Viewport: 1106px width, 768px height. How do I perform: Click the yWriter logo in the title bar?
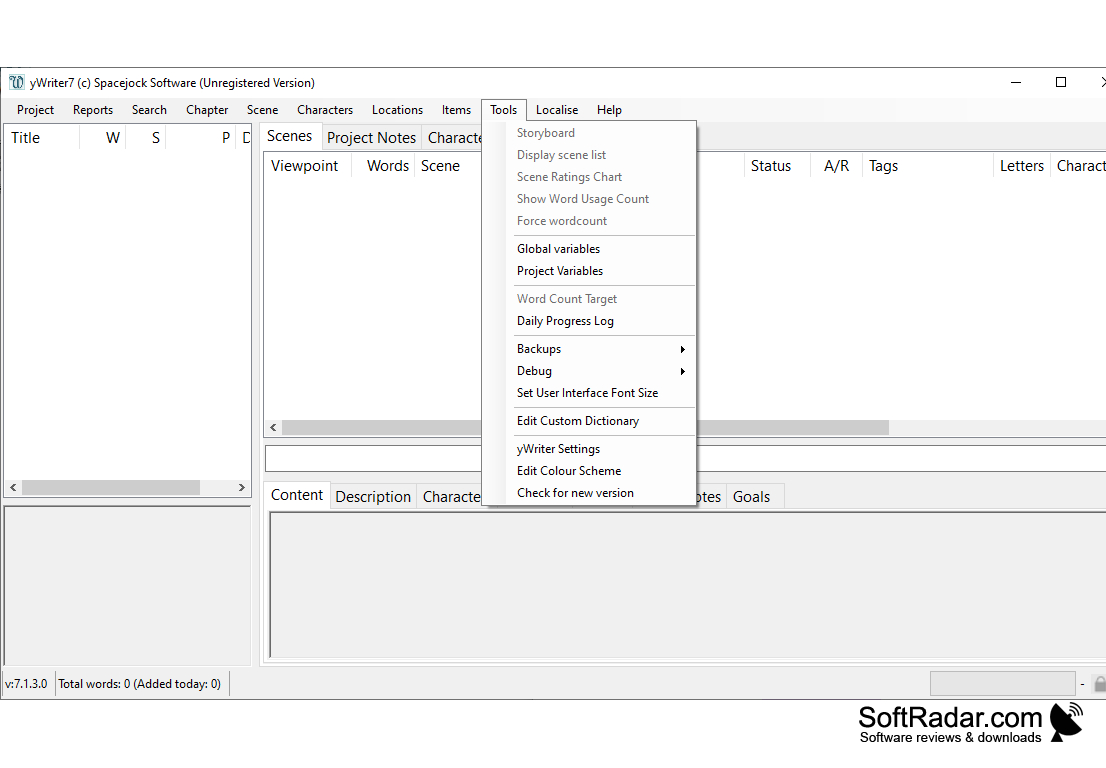click(x=16, y=83)
